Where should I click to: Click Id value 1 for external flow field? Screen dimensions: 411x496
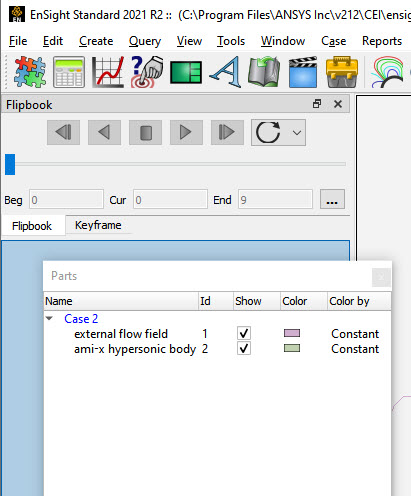tap(205, 334)
